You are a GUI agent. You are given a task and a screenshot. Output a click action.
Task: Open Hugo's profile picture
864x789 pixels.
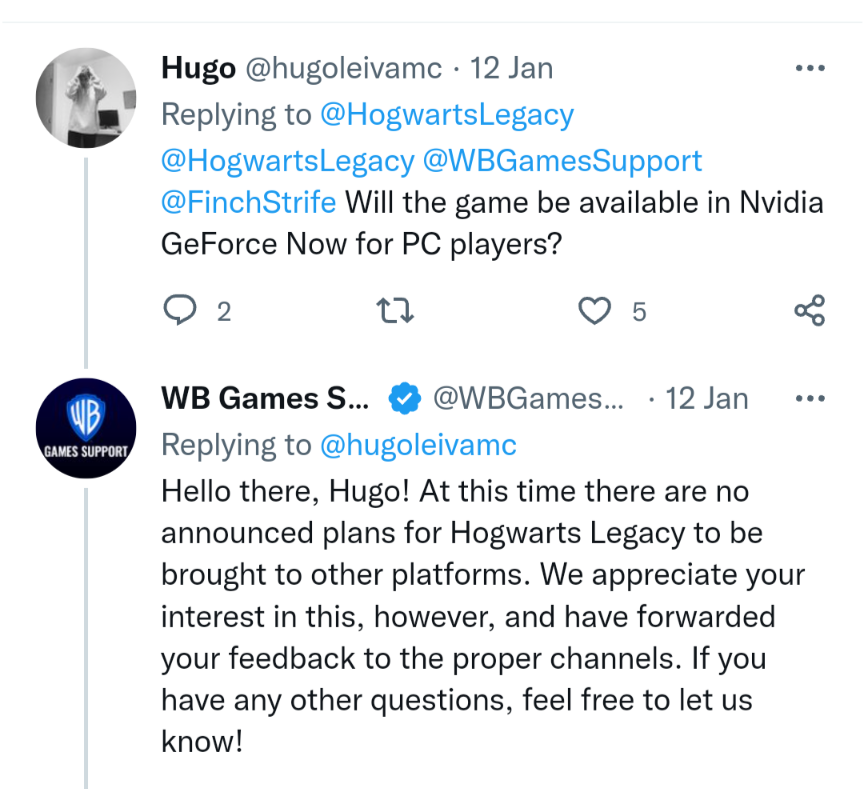tap(86, 98)
